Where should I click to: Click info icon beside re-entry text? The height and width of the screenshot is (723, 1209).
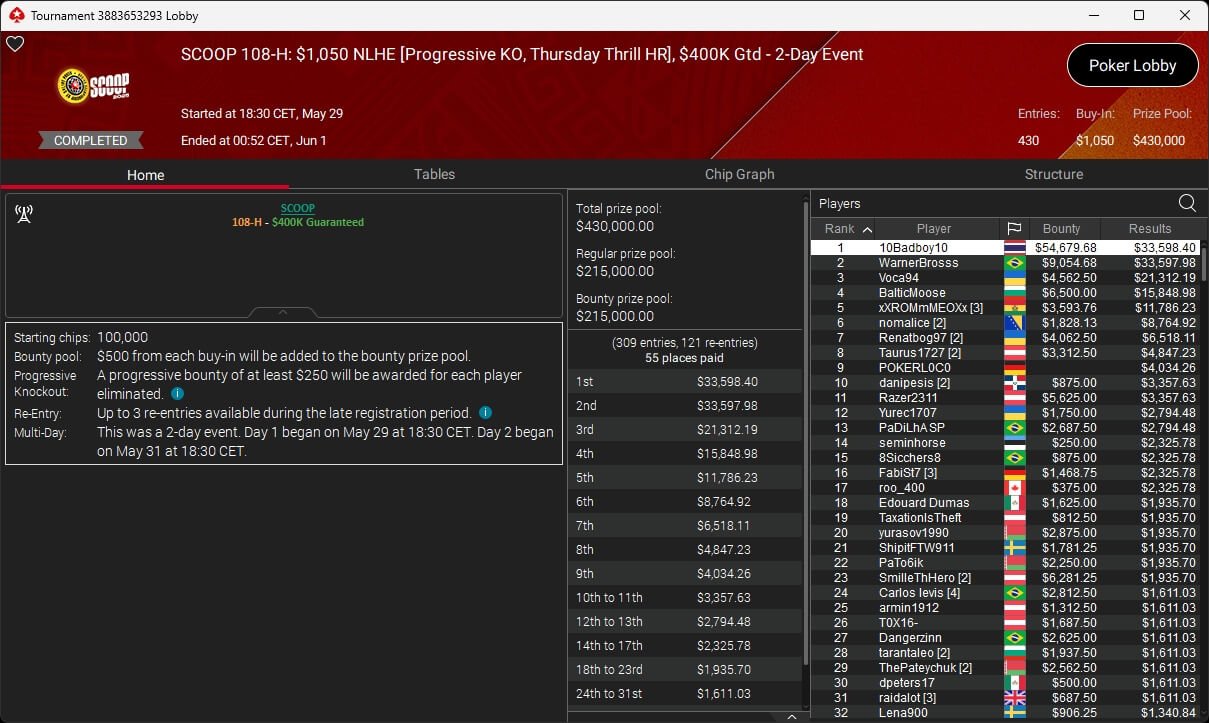485,413
